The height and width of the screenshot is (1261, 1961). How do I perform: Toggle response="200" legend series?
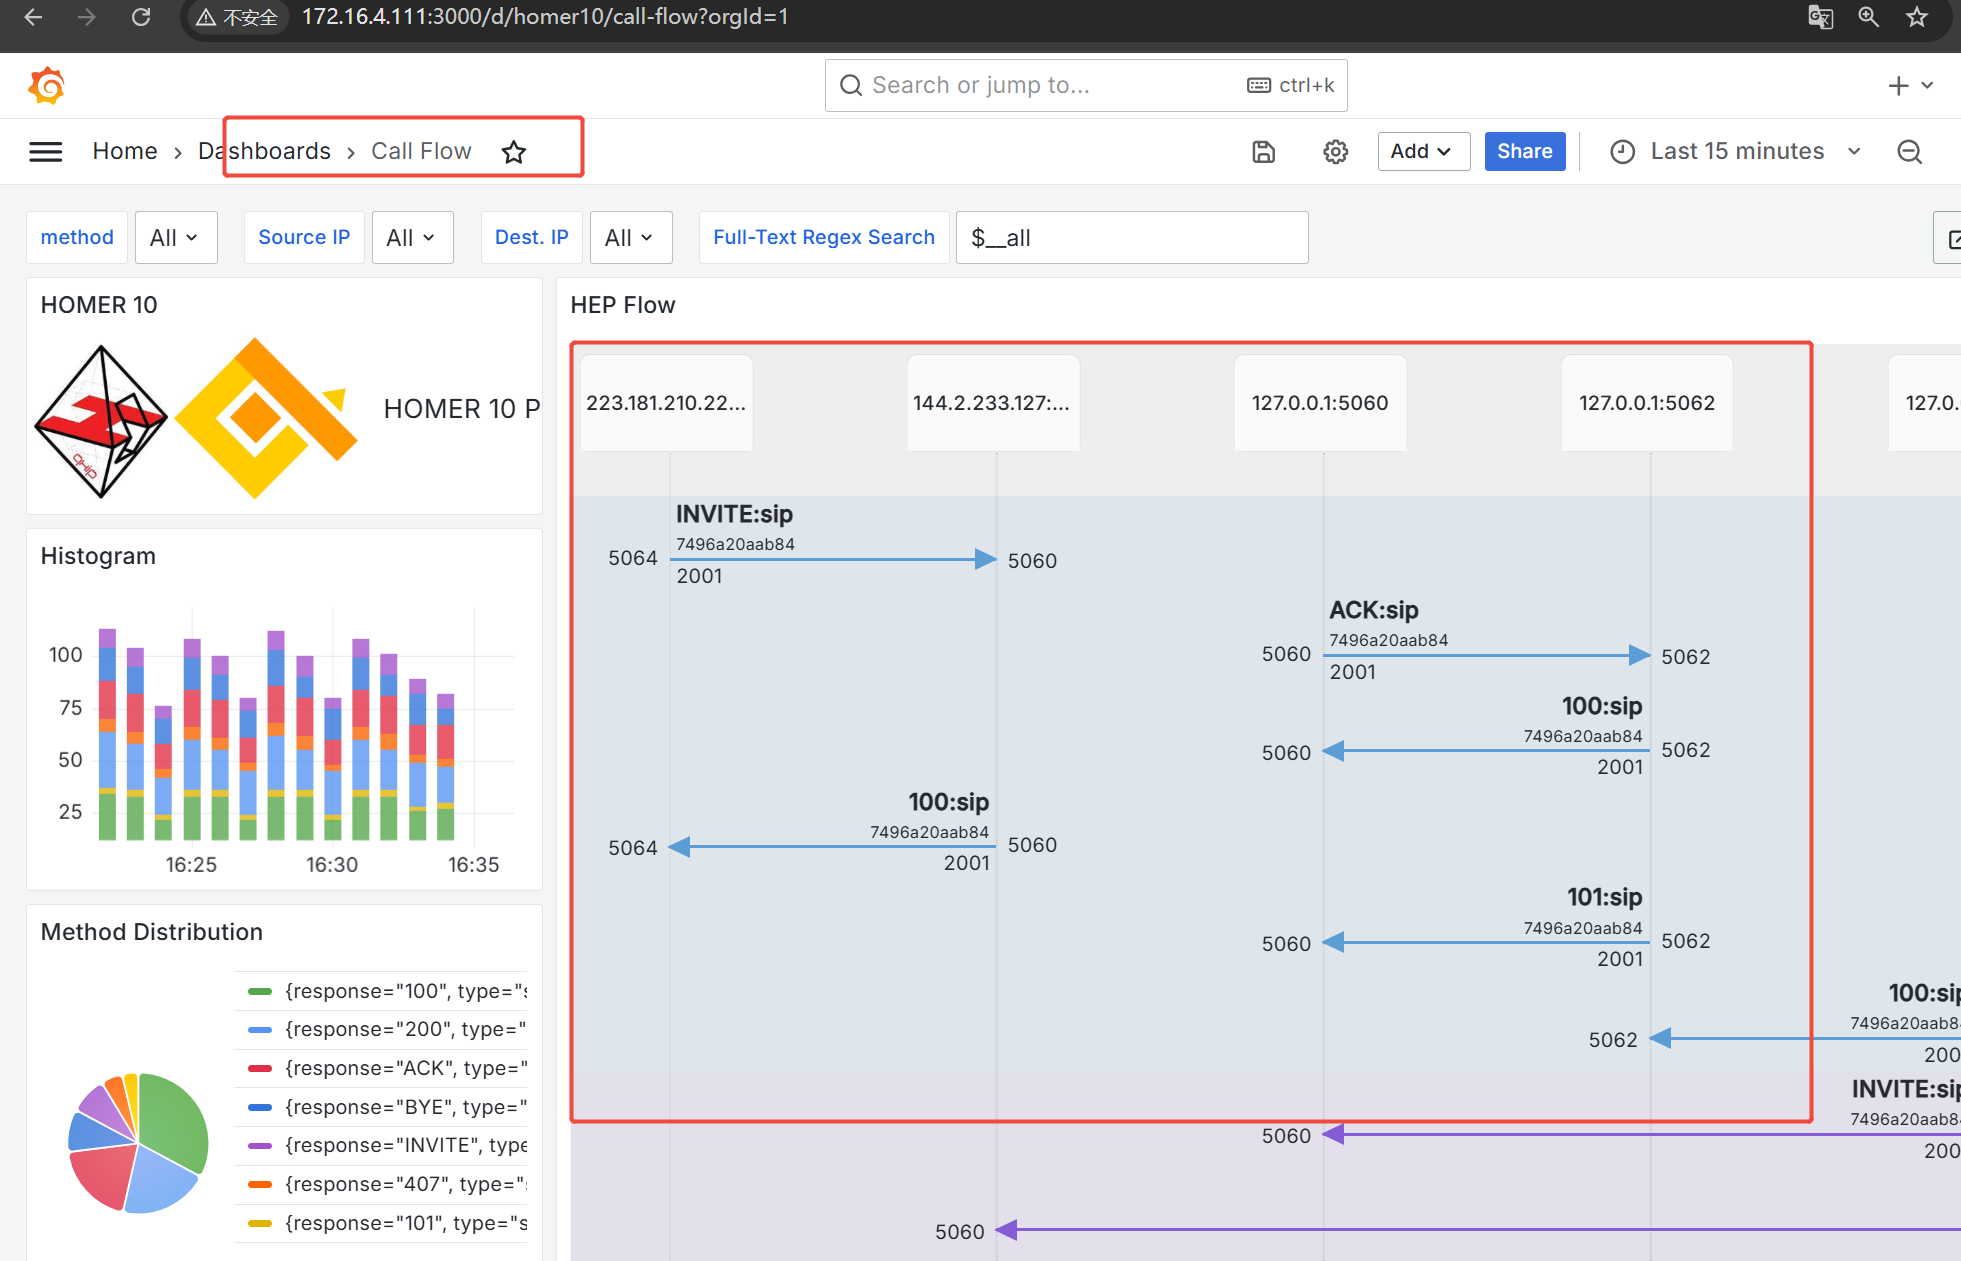406,1029
